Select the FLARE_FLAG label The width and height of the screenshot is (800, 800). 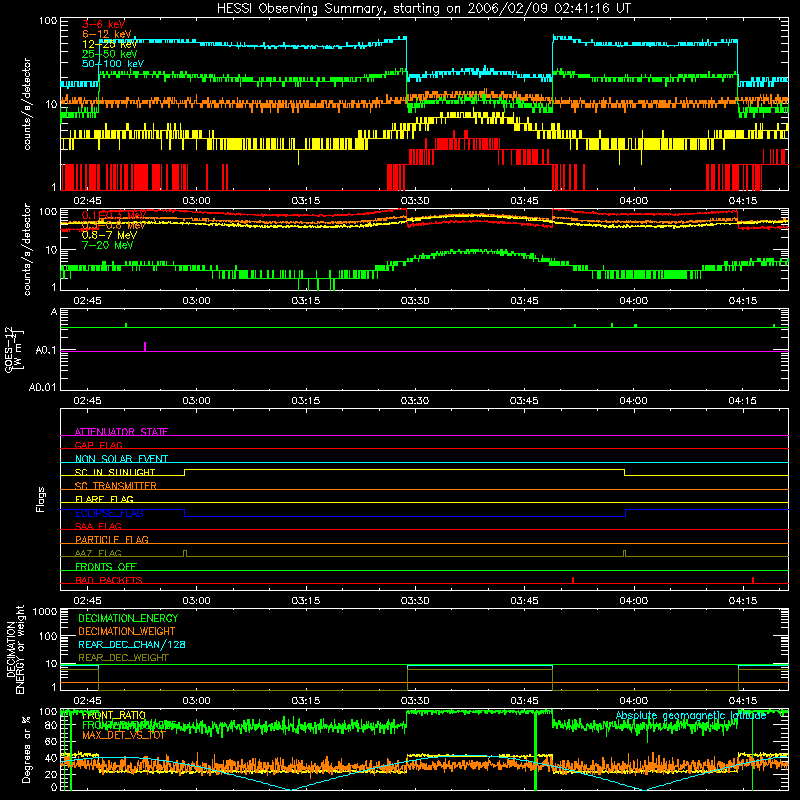104,499
